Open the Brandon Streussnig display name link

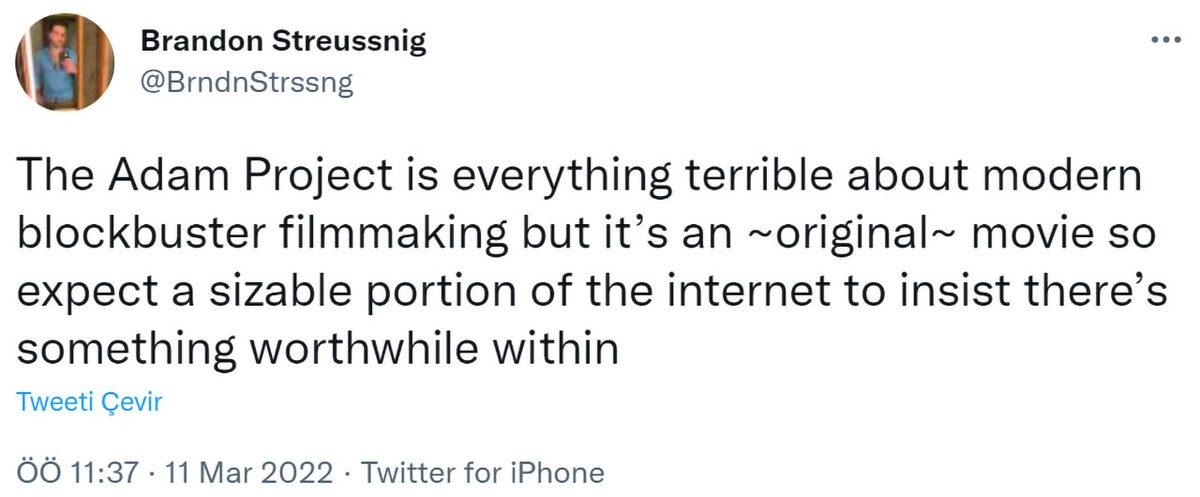(x=284, y=41)
